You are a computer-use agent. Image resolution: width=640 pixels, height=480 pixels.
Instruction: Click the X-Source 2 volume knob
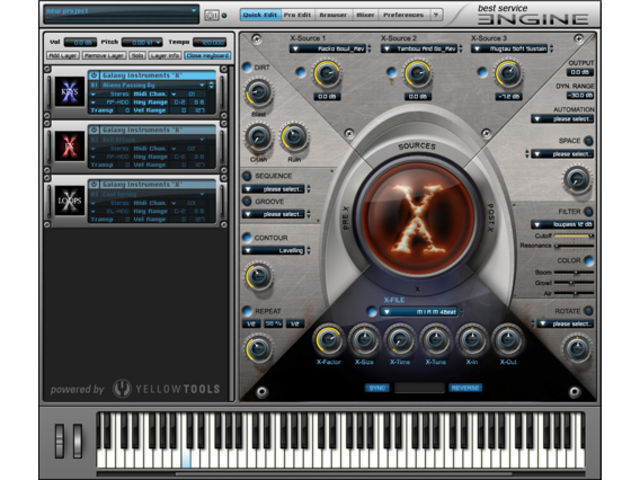click(418, 74)
